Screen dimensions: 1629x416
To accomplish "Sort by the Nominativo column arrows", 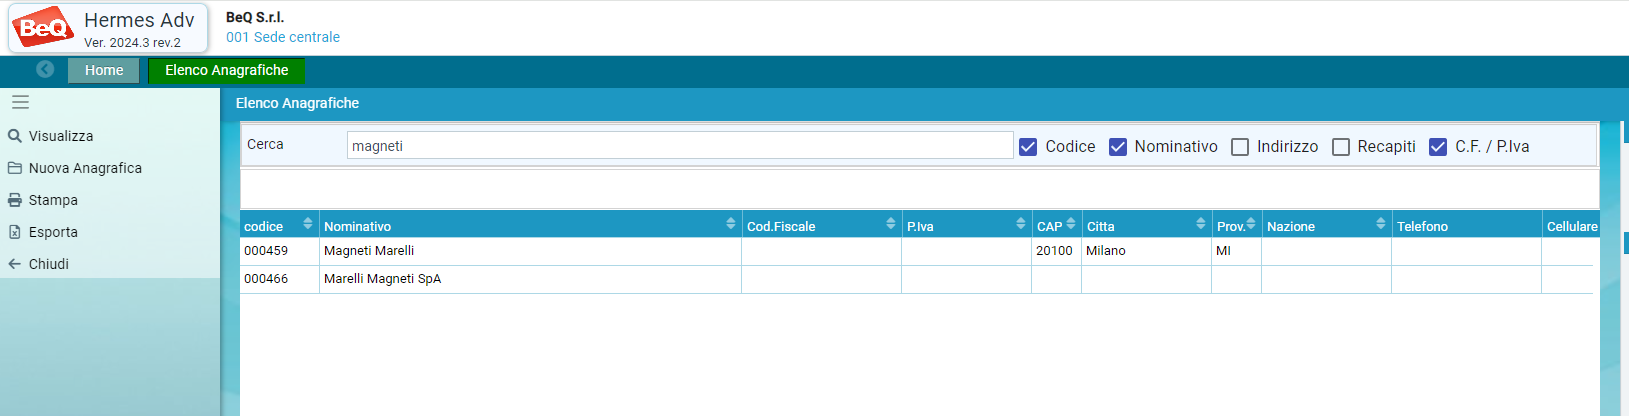I will 731,224.
